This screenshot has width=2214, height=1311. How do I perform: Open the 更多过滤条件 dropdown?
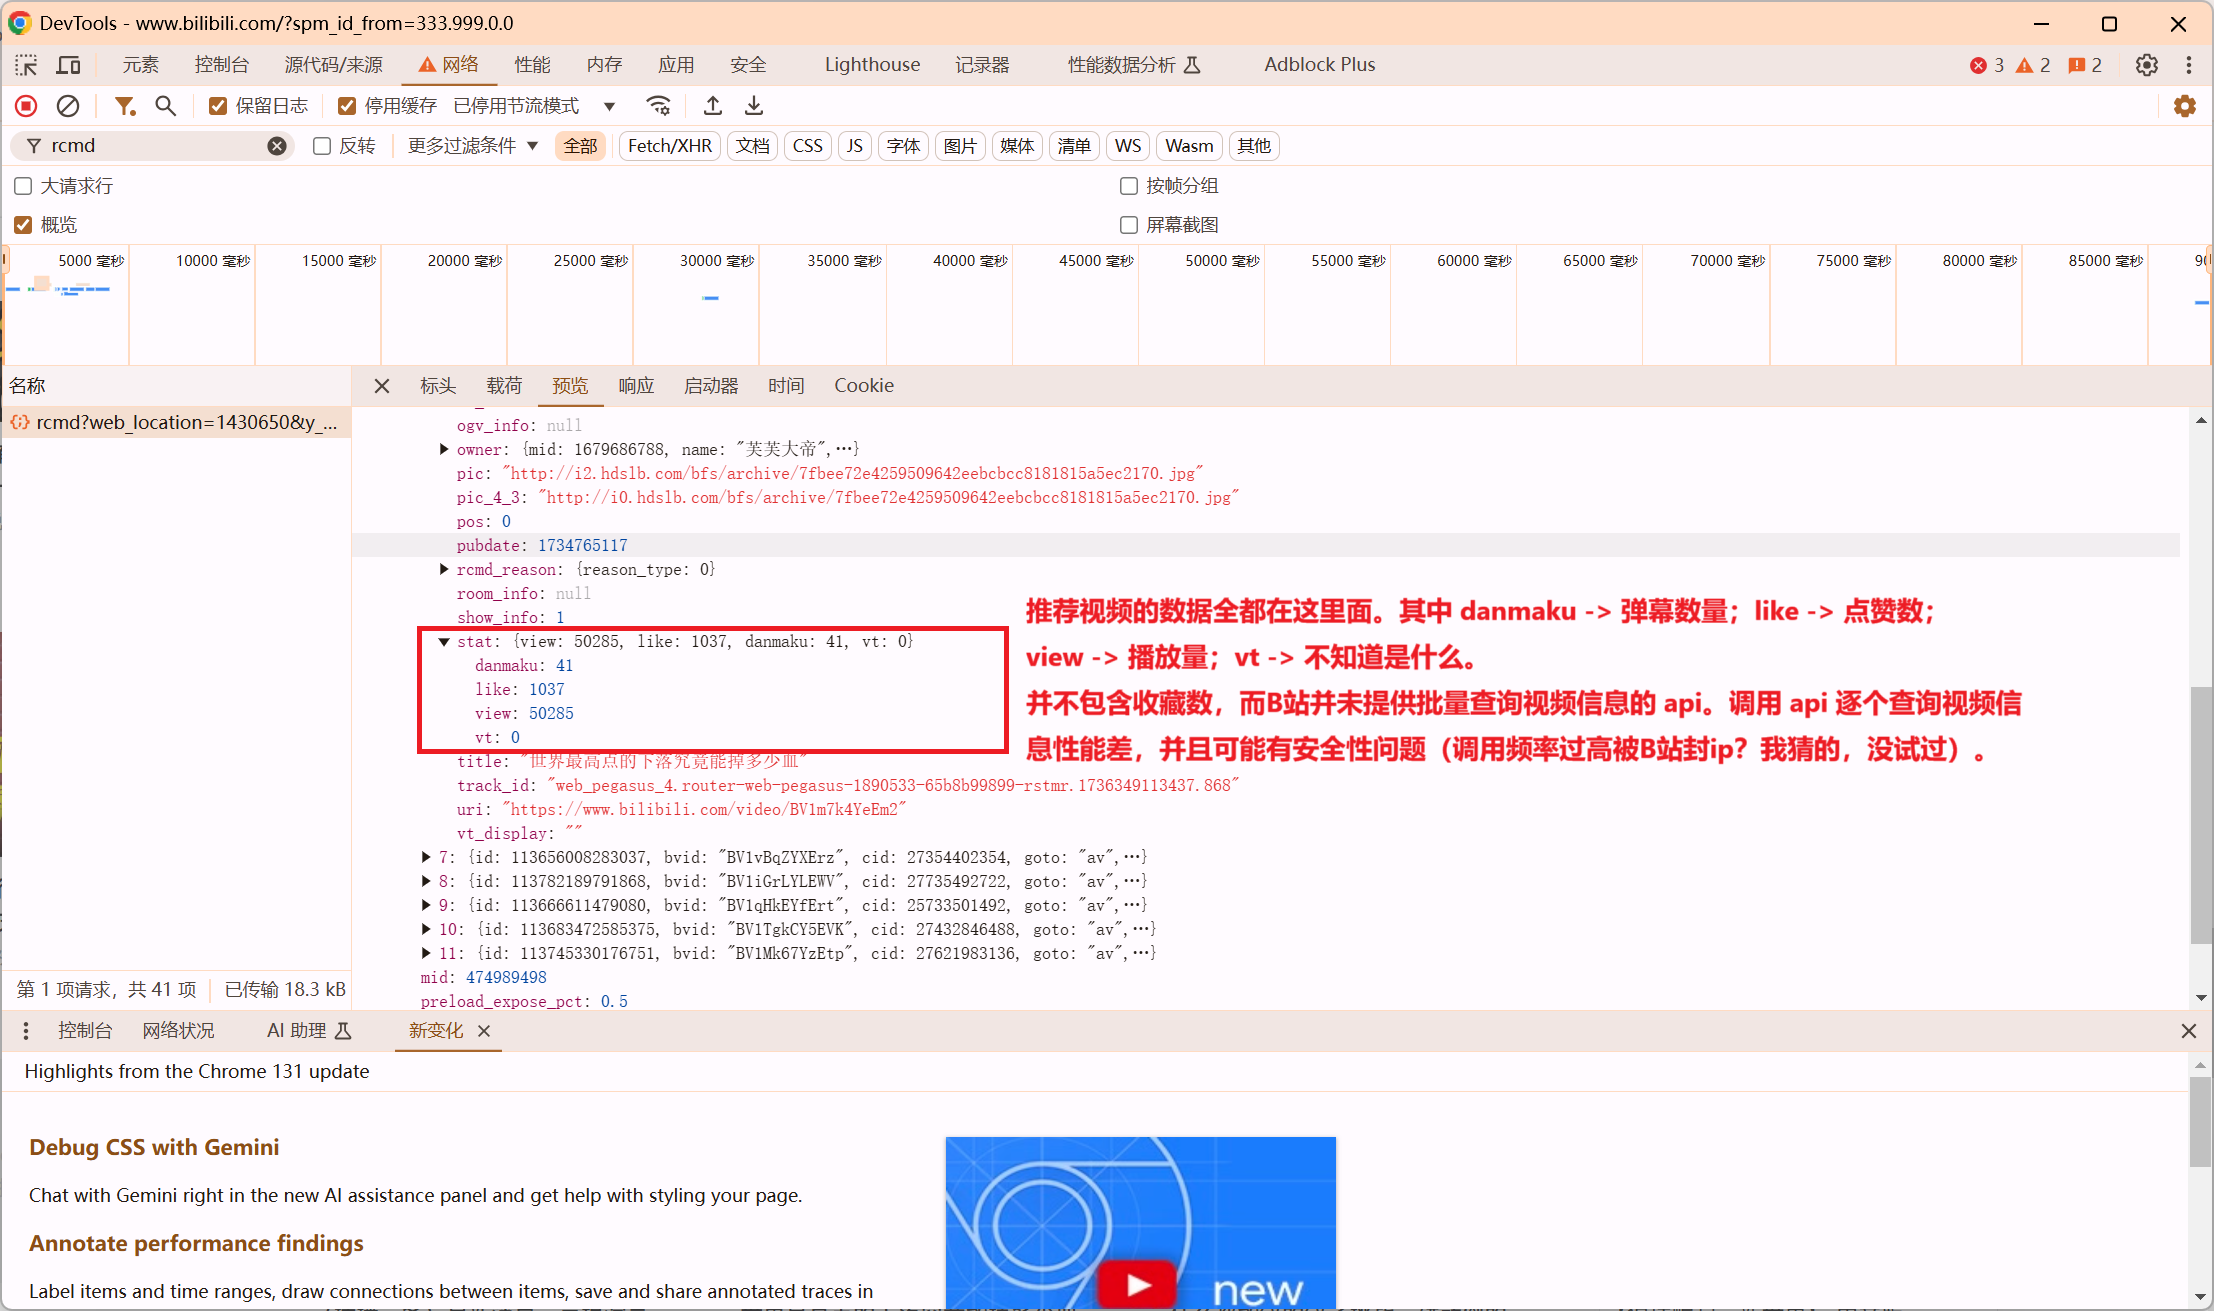coord(473,146)
